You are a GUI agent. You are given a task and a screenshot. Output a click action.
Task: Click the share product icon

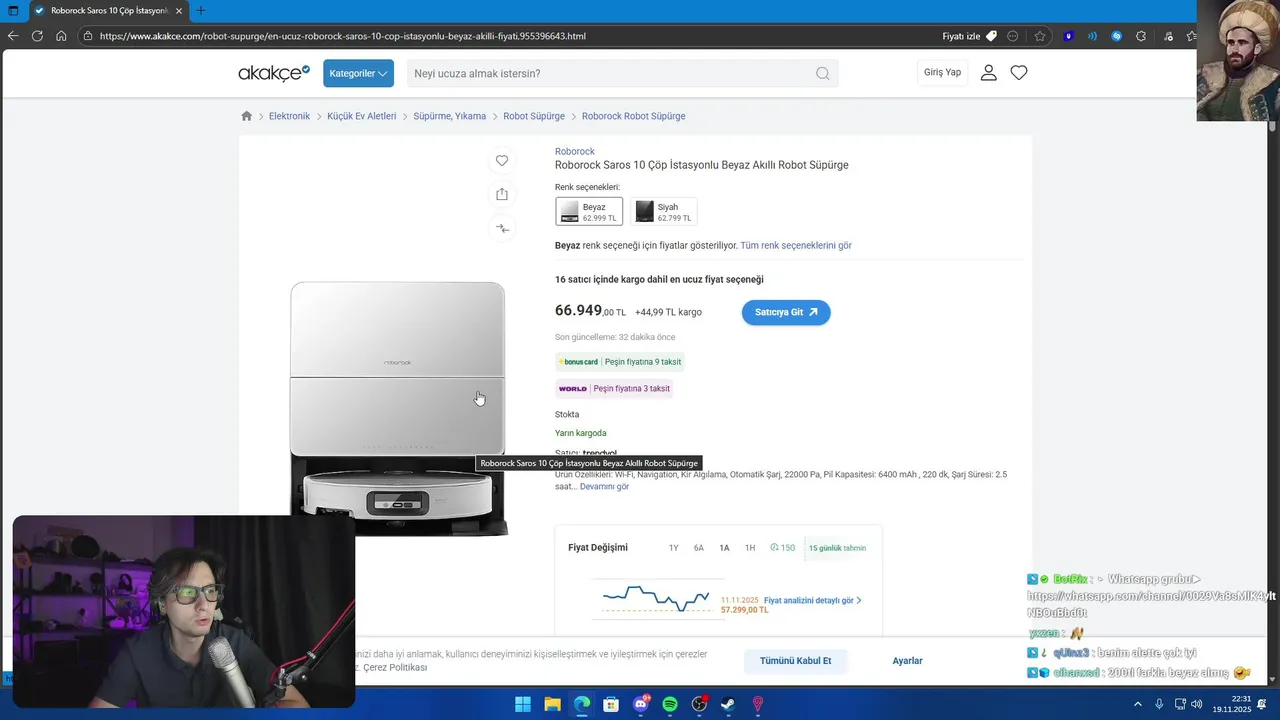(502, 194)
